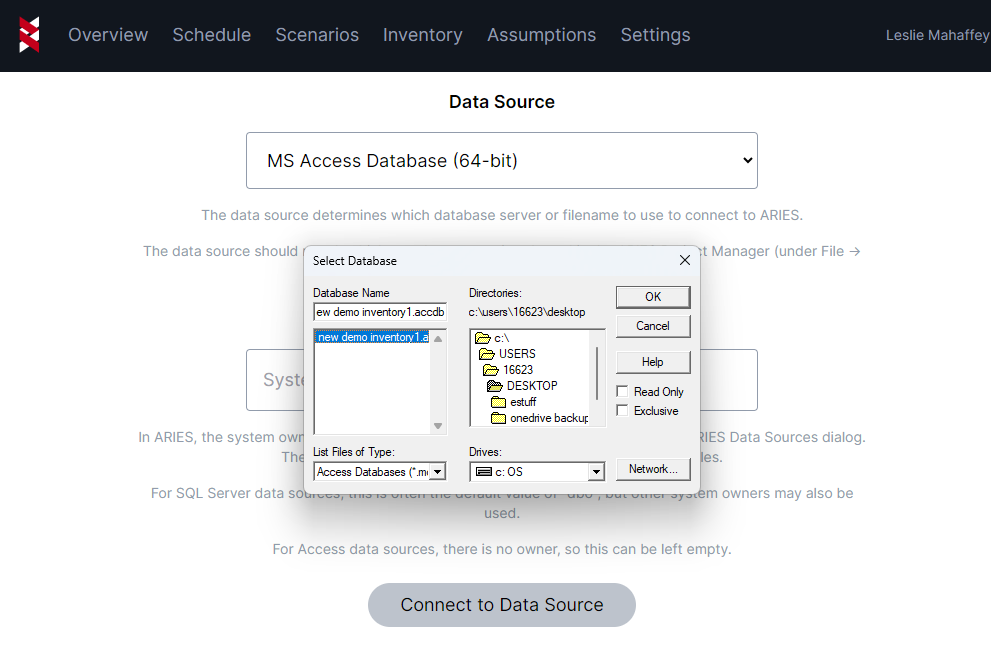
Task: Click the c: OS drive icon
Action: pyautogui.click(x=483, y=471)
